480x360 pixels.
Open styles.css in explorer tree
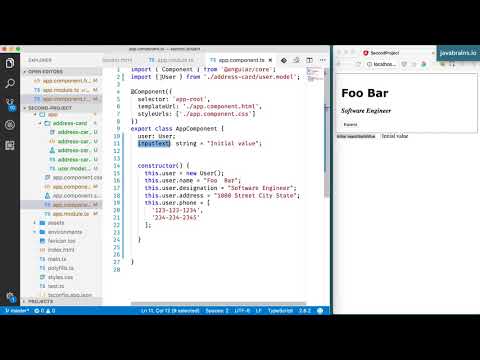56,277
